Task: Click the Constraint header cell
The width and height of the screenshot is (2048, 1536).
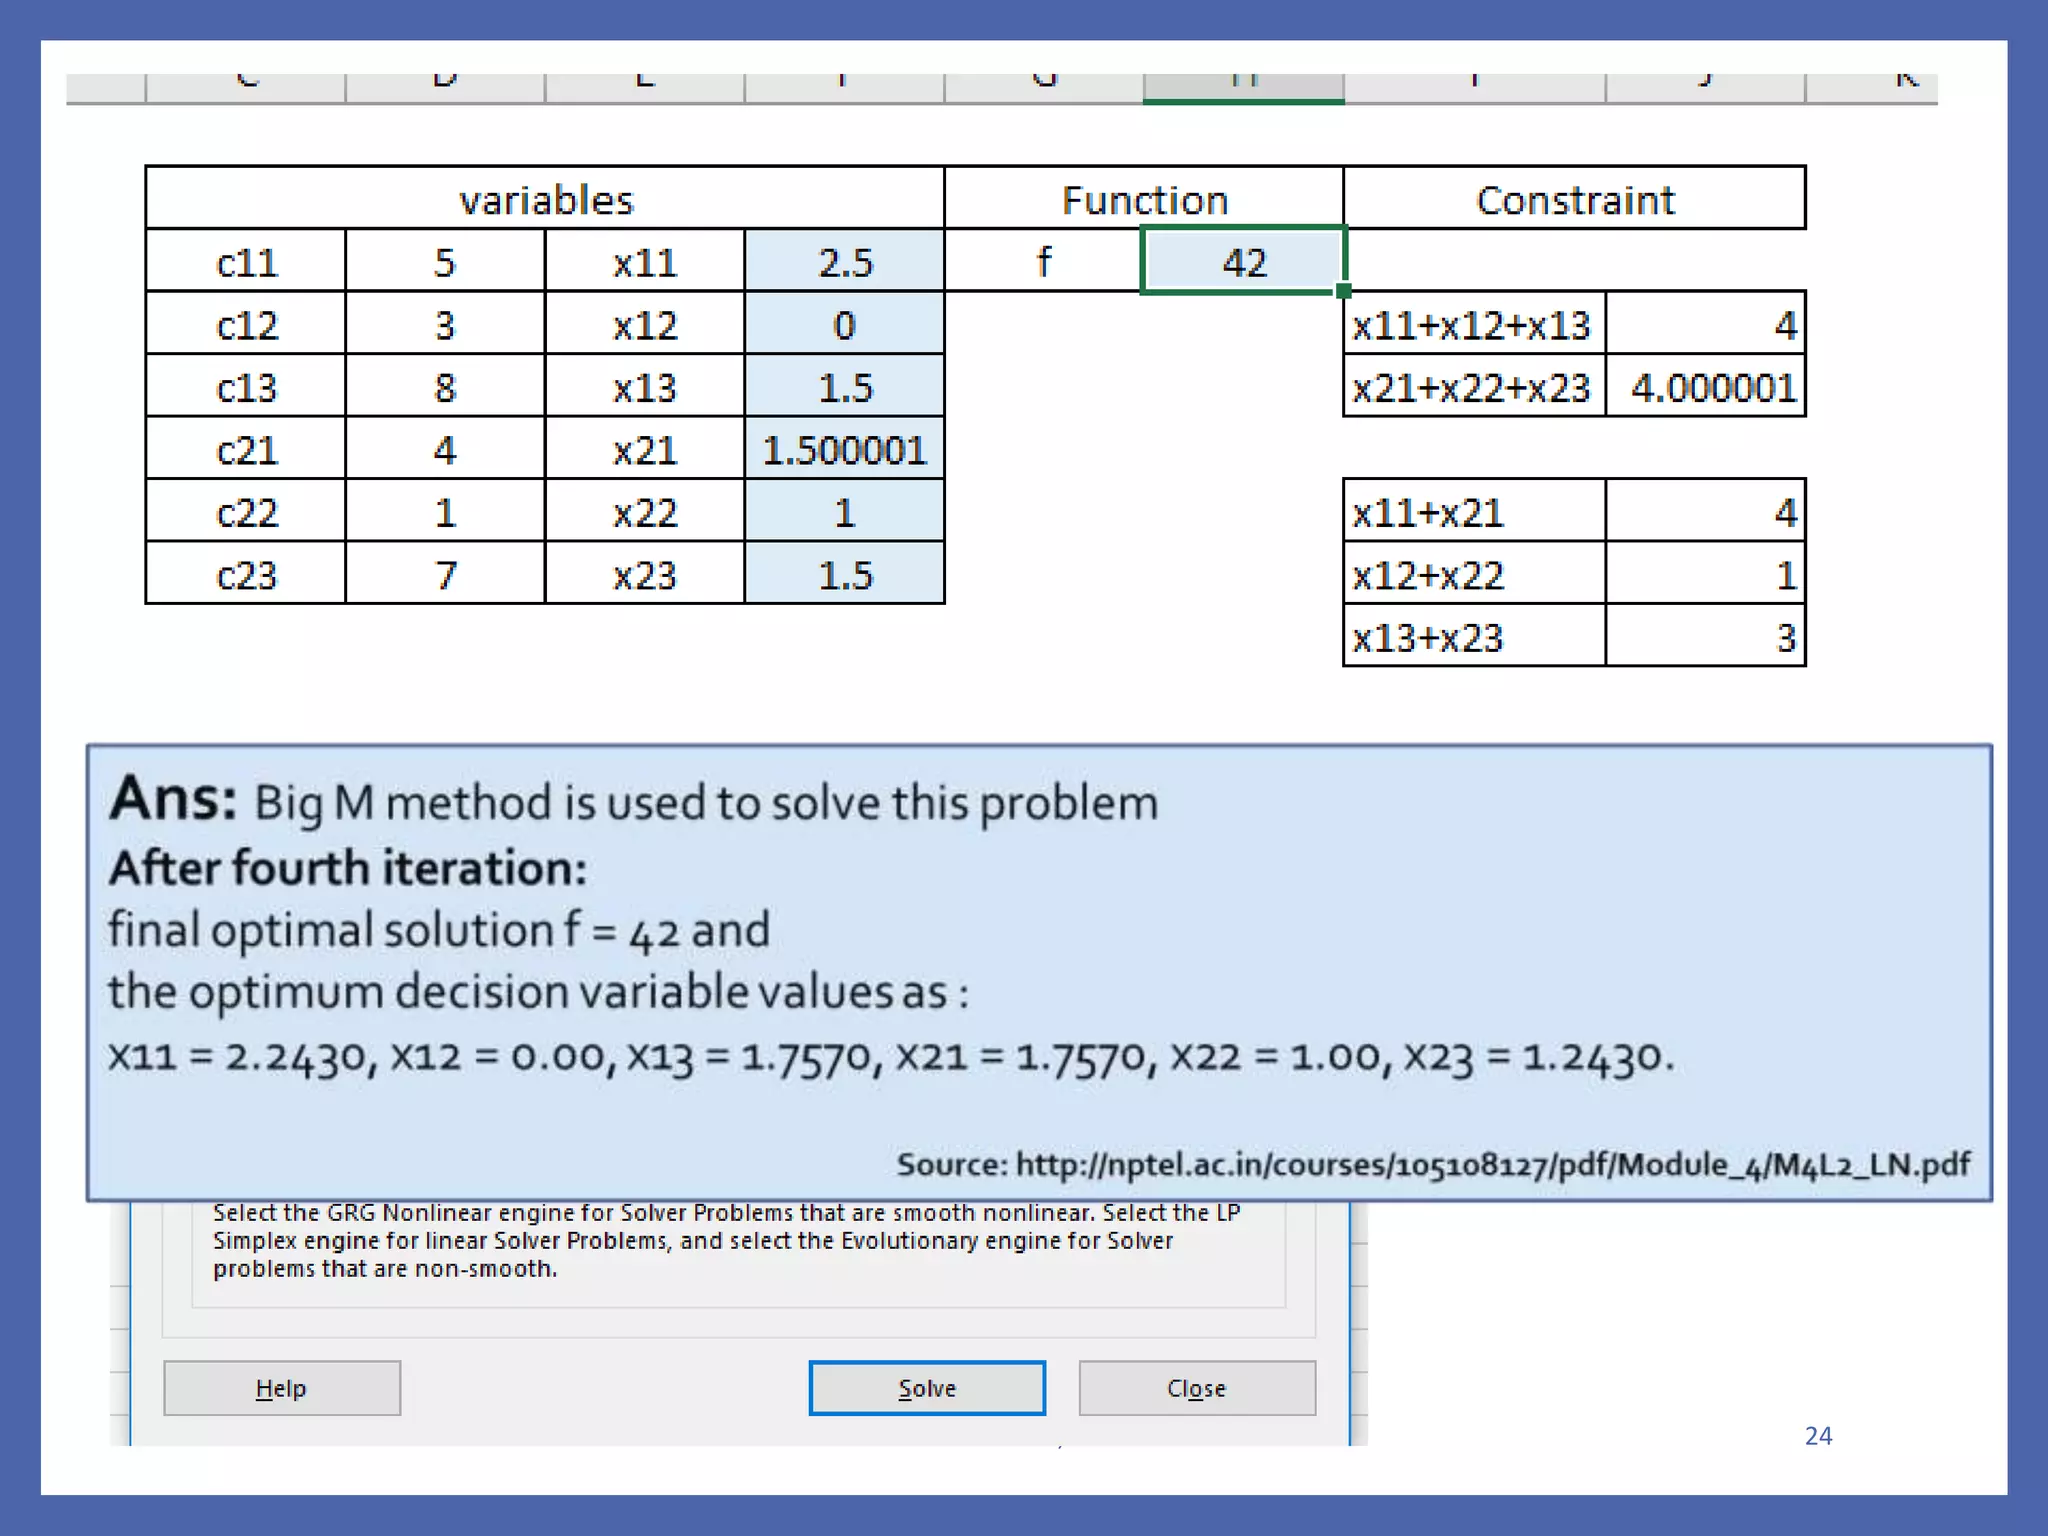Action: point(1575,198)
